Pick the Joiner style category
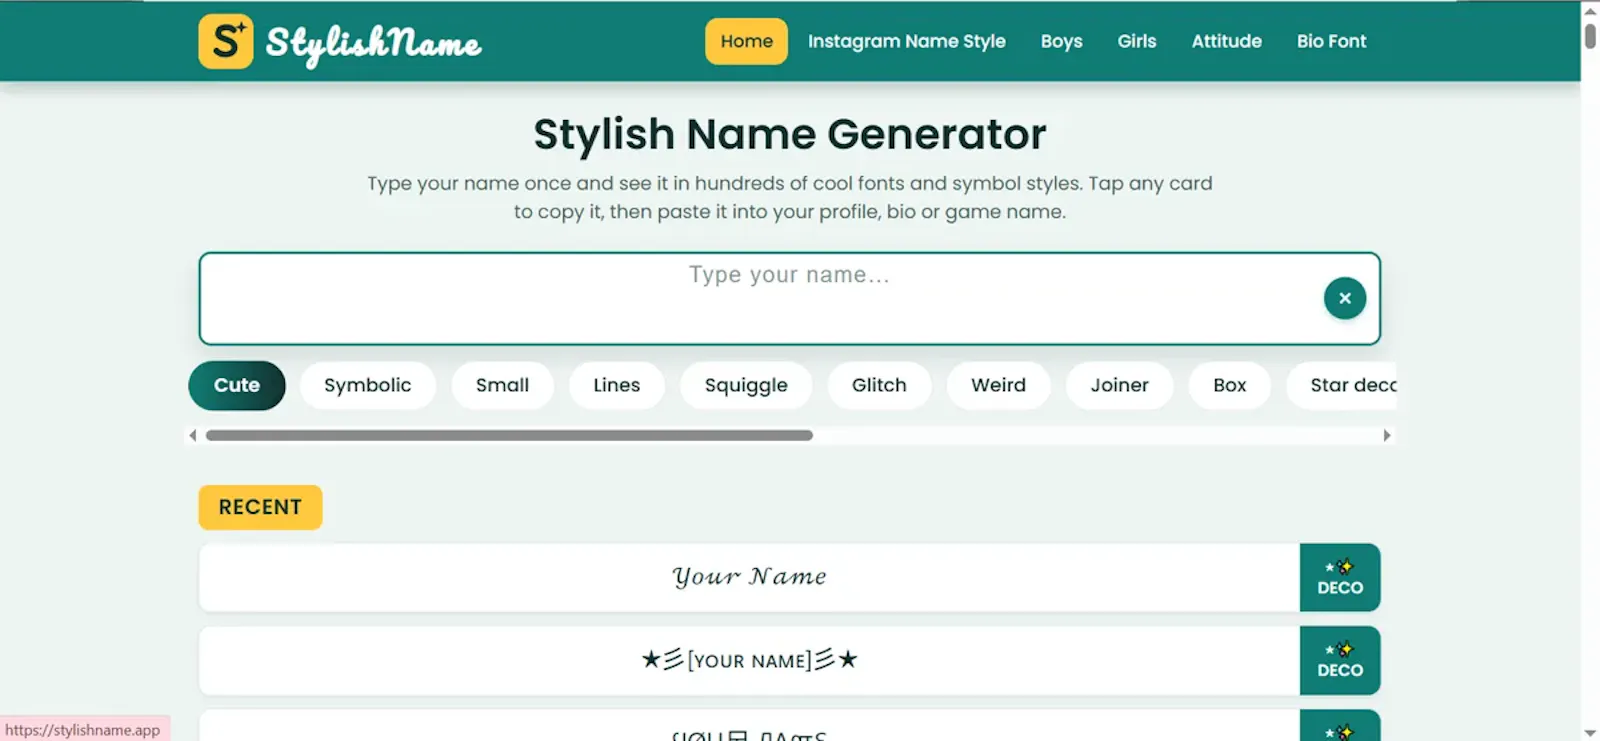 1119,385
